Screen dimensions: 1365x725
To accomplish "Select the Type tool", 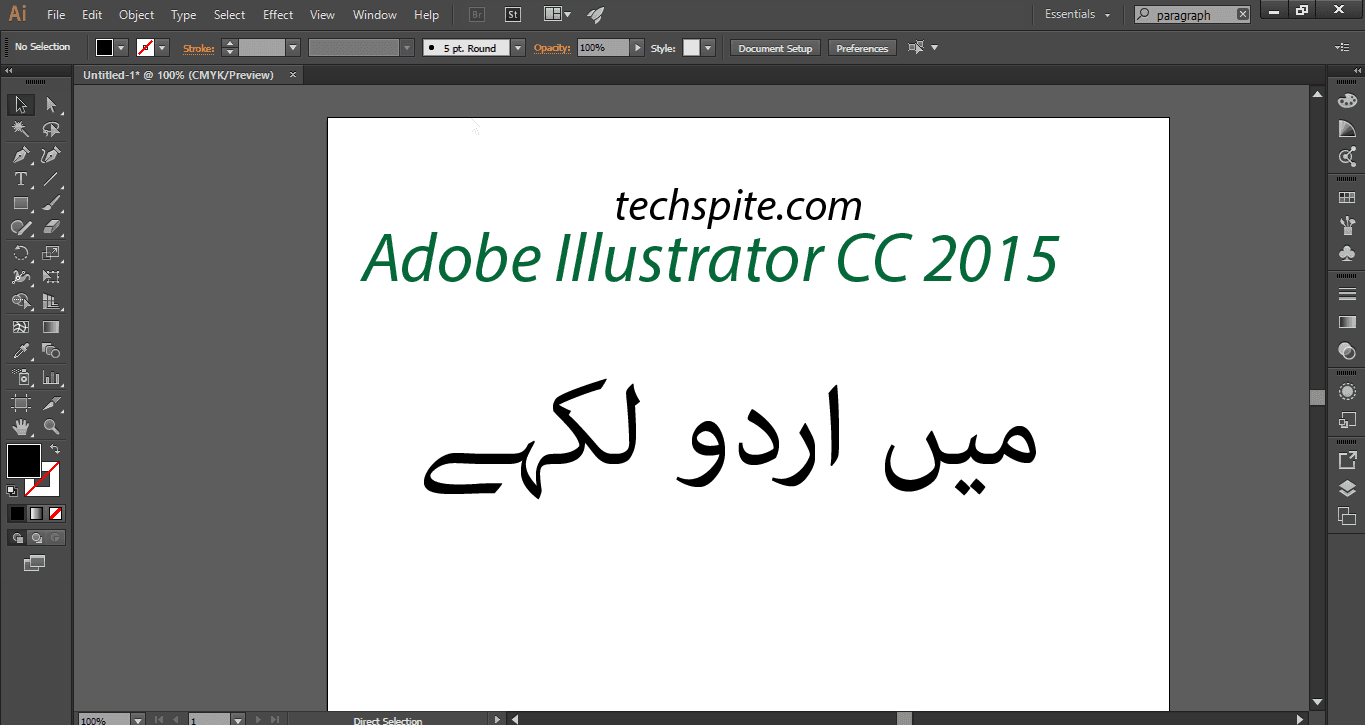I will tap(20, 178).
